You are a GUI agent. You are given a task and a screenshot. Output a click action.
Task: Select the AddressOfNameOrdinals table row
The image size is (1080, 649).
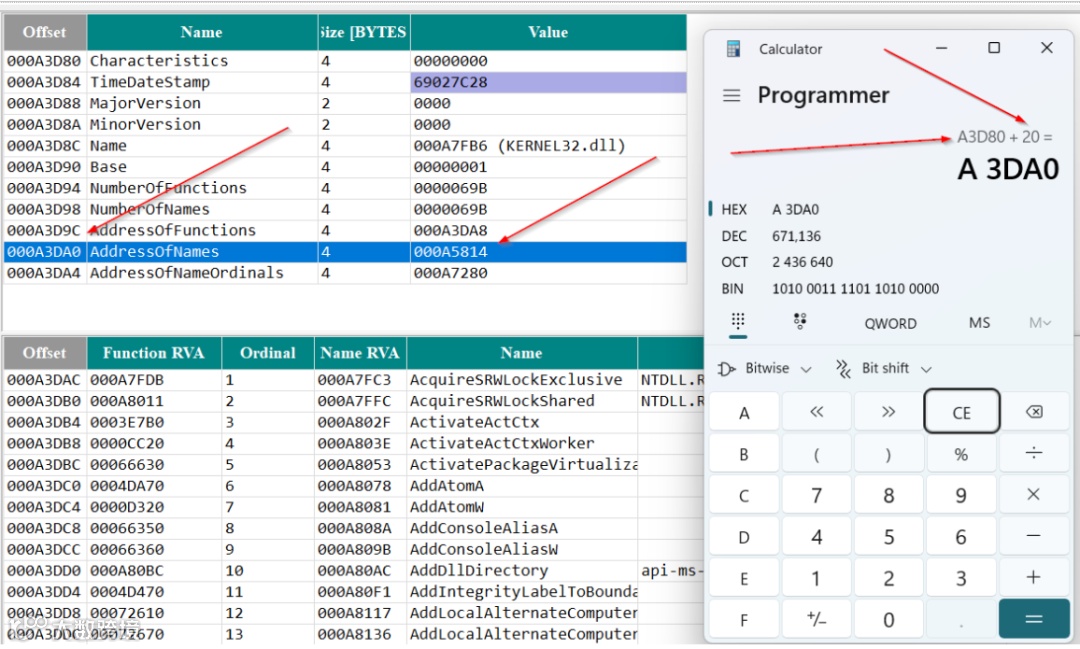click(345, 273)
